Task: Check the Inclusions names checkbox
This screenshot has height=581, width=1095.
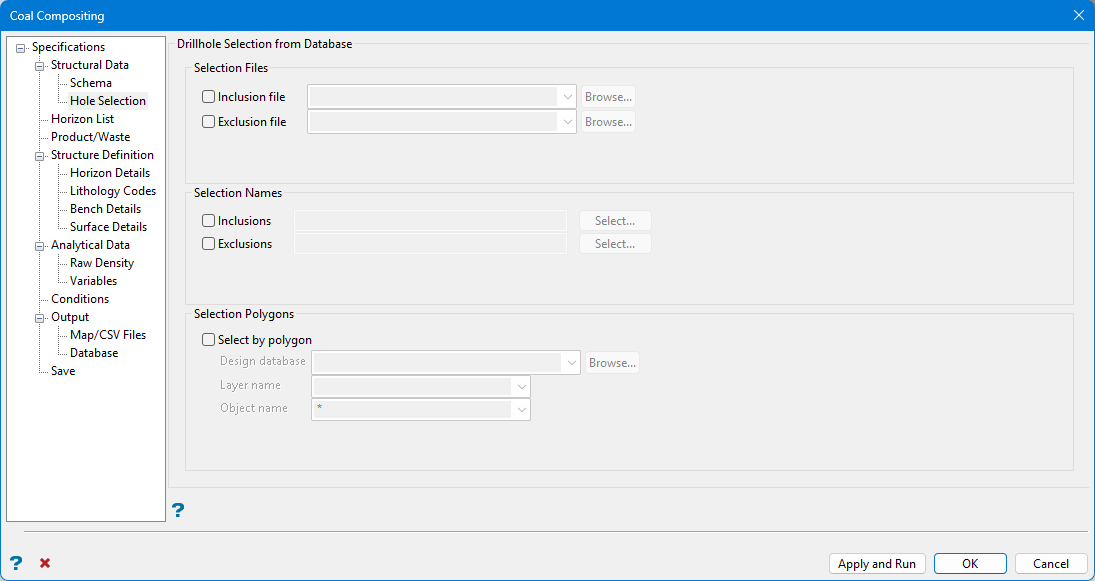Action: click(x=209, y=221)
